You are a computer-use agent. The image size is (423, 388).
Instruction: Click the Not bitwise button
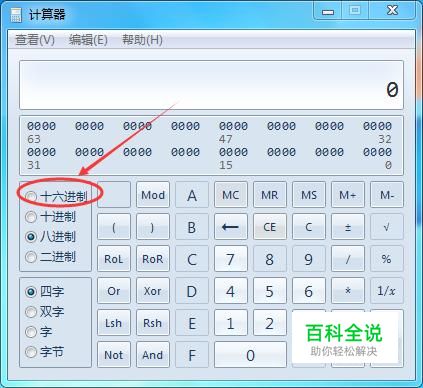[114, 355]
